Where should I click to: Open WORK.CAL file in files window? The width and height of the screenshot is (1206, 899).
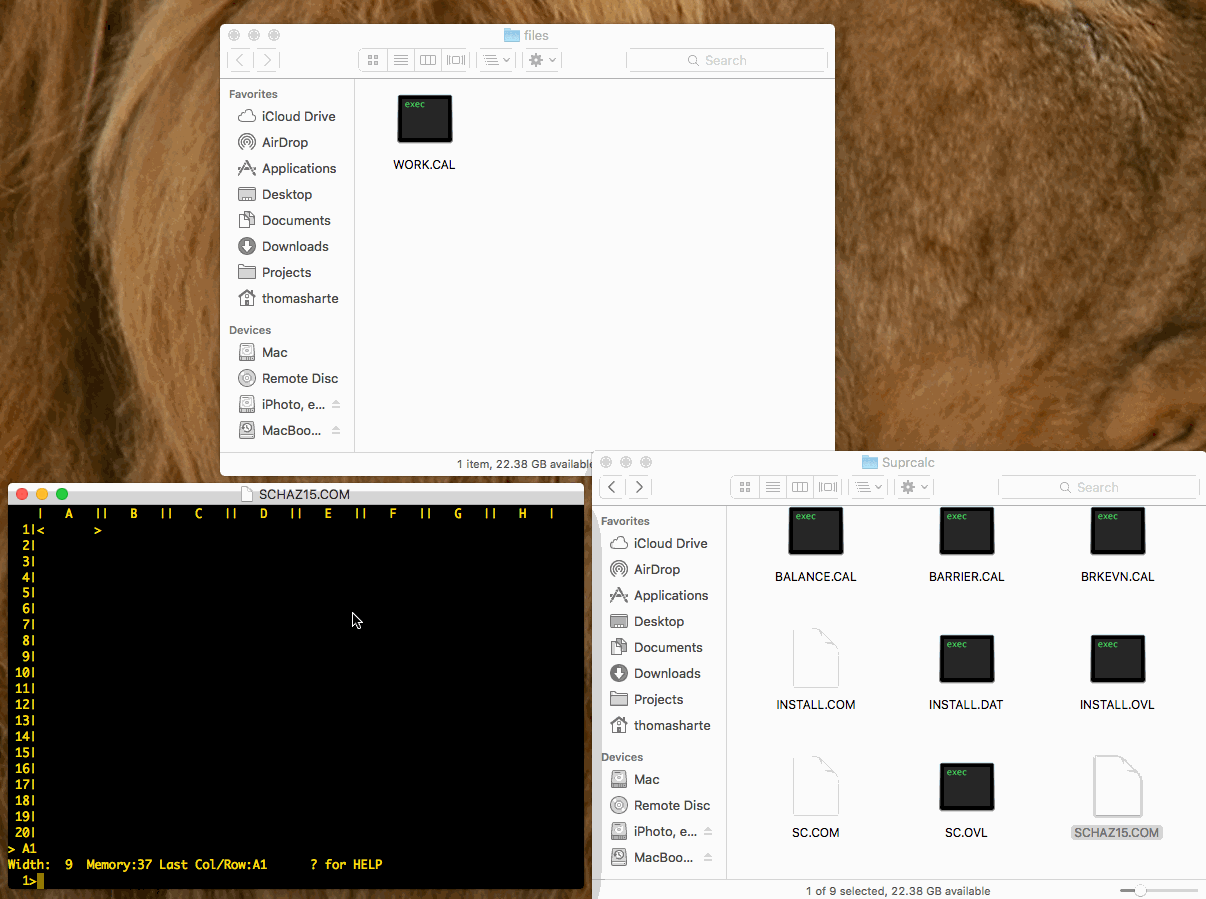(x=425, y=119)
